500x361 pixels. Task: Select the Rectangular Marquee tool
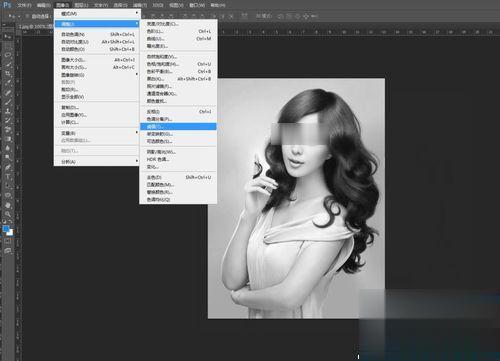(x=8, y=46)
